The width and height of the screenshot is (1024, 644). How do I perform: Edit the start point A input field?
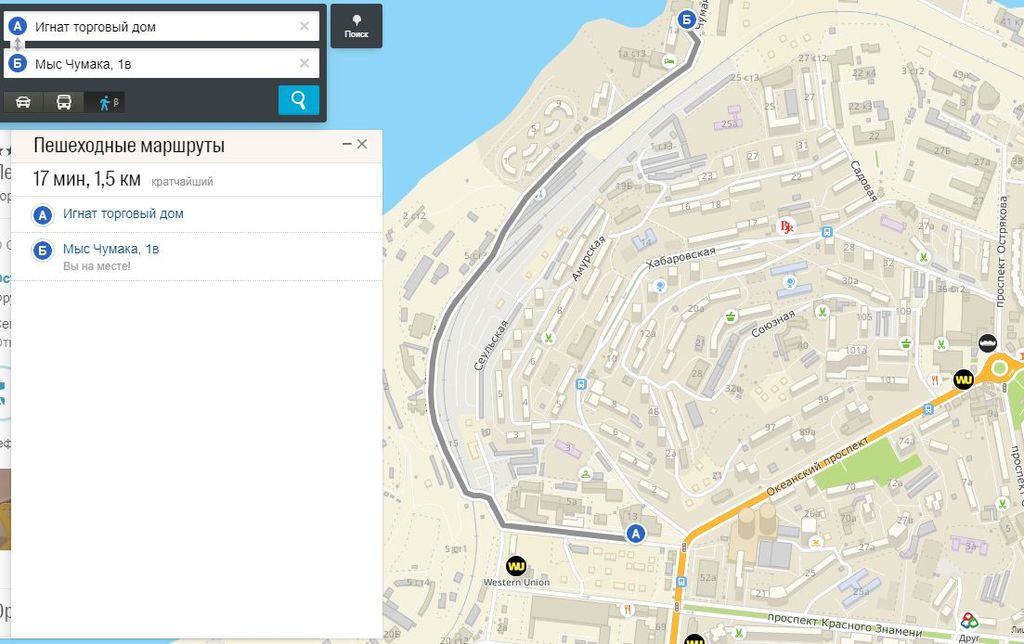click(160, 27)
